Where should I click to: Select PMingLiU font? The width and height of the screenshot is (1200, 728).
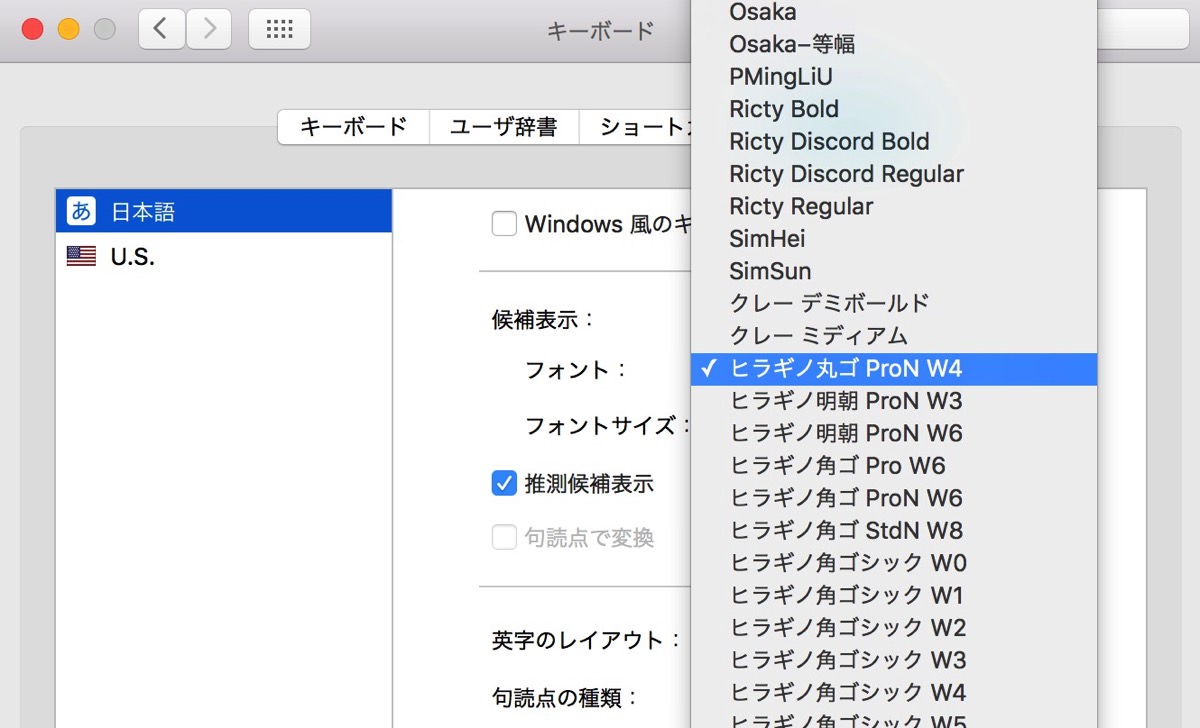click(x=894, y=76)
